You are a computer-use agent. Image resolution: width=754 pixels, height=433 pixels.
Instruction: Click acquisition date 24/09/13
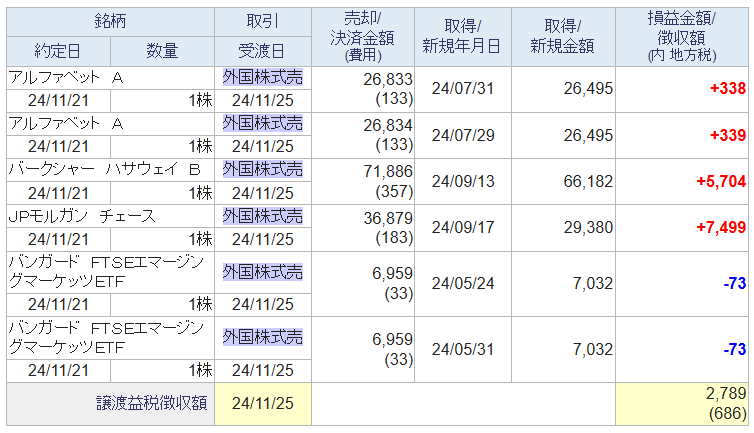pos(463,182)
